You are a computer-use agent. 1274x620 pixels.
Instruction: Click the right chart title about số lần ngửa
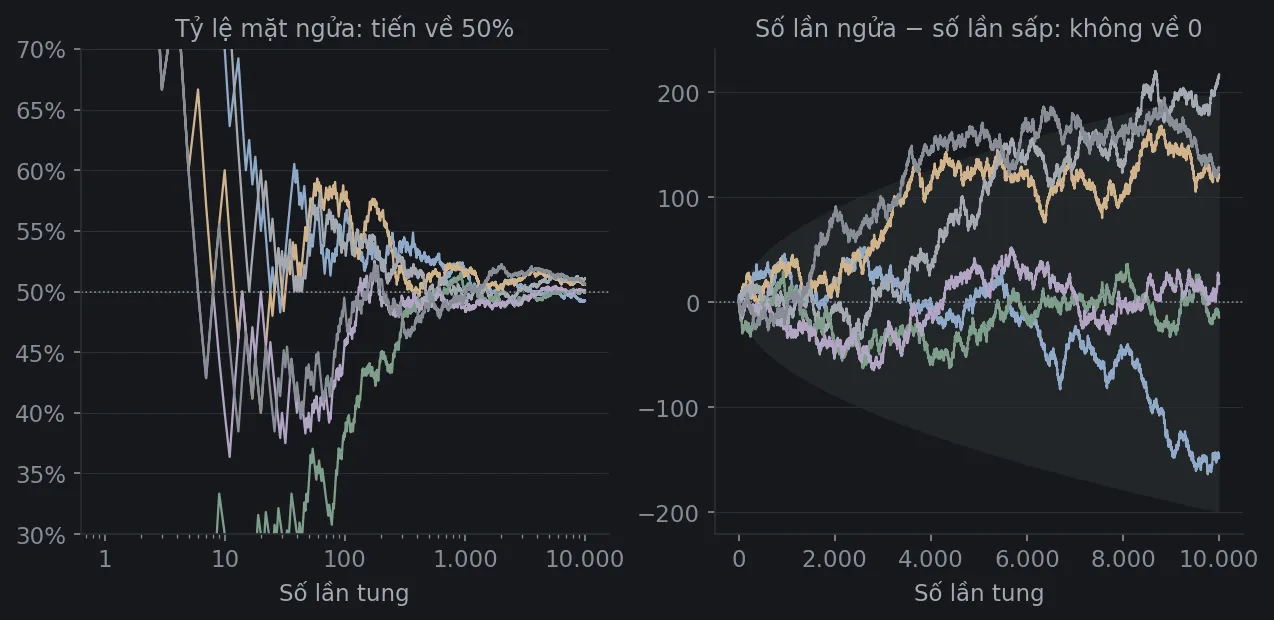[978, 29]
